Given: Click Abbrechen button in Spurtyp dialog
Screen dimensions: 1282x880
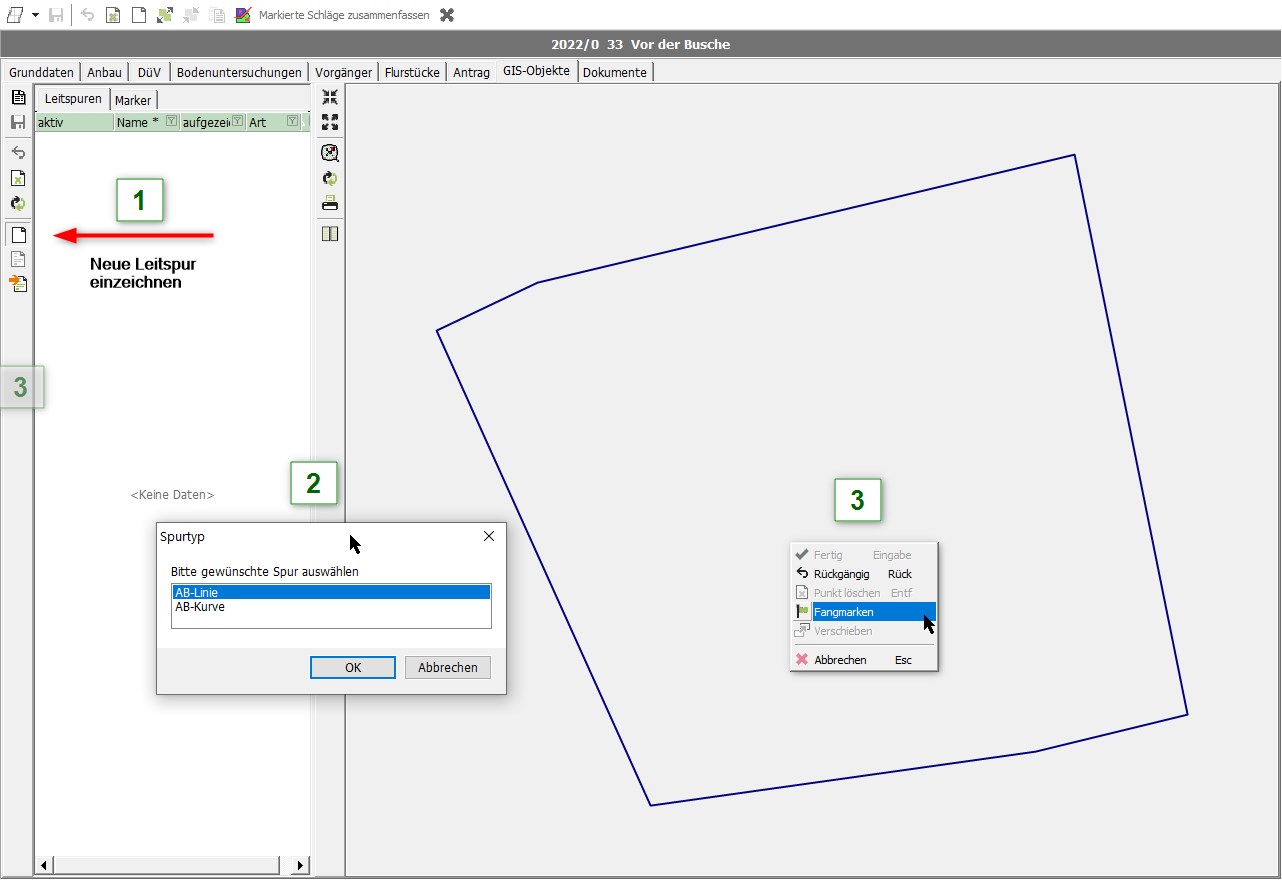Looking at the screenshot, I should click(x=447, y=667).
